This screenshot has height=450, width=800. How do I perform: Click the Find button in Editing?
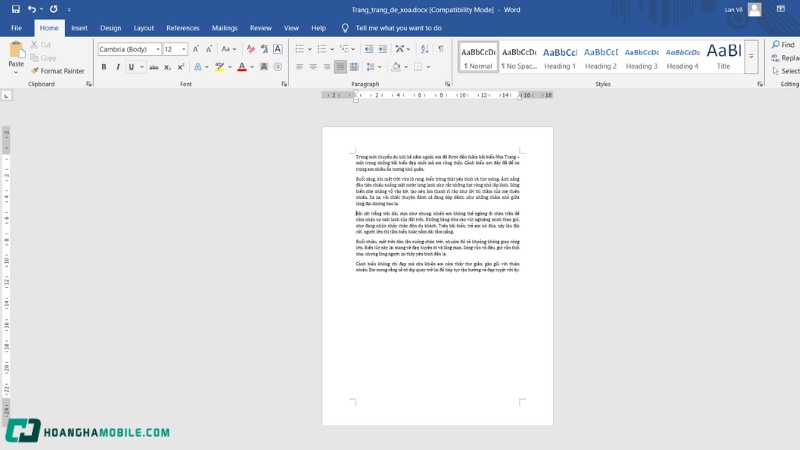783,45
